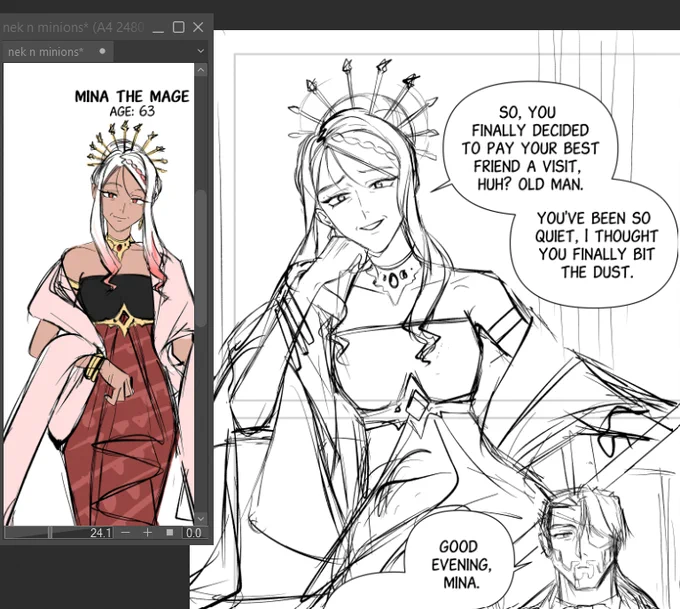Screen dimensions: 680x609
Task: Close the nek n minions floating window
Action: coord(198,27)
